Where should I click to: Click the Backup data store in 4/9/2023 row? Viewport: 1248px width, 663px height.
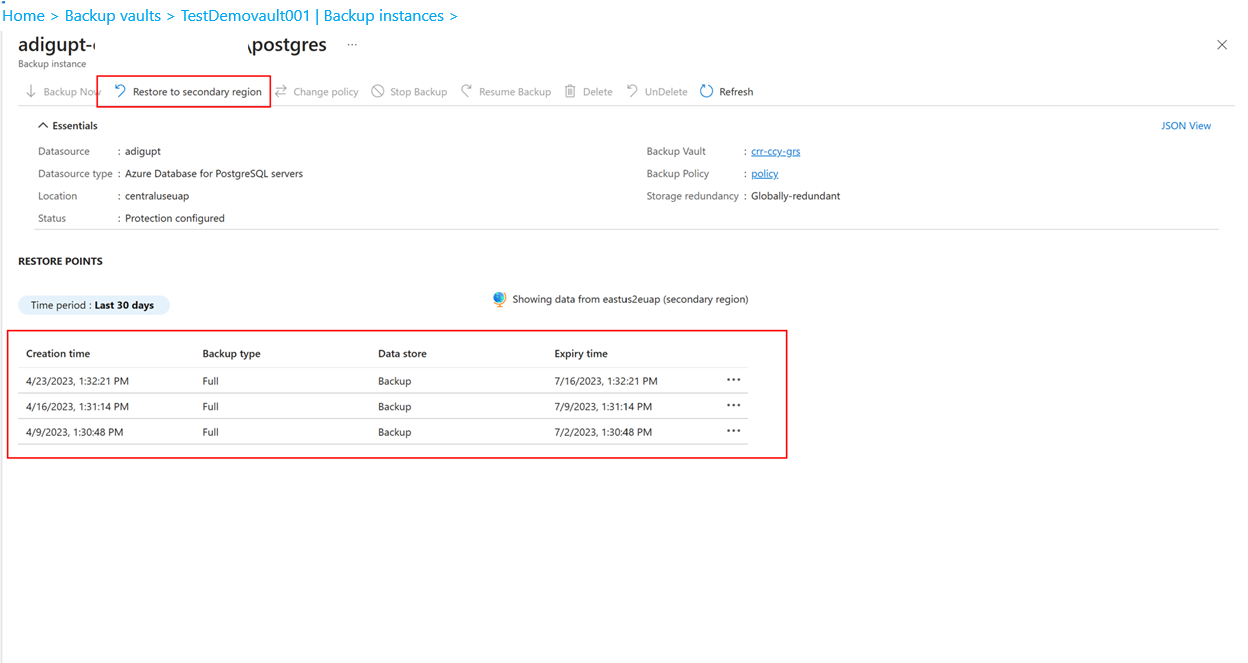(394, 432)
